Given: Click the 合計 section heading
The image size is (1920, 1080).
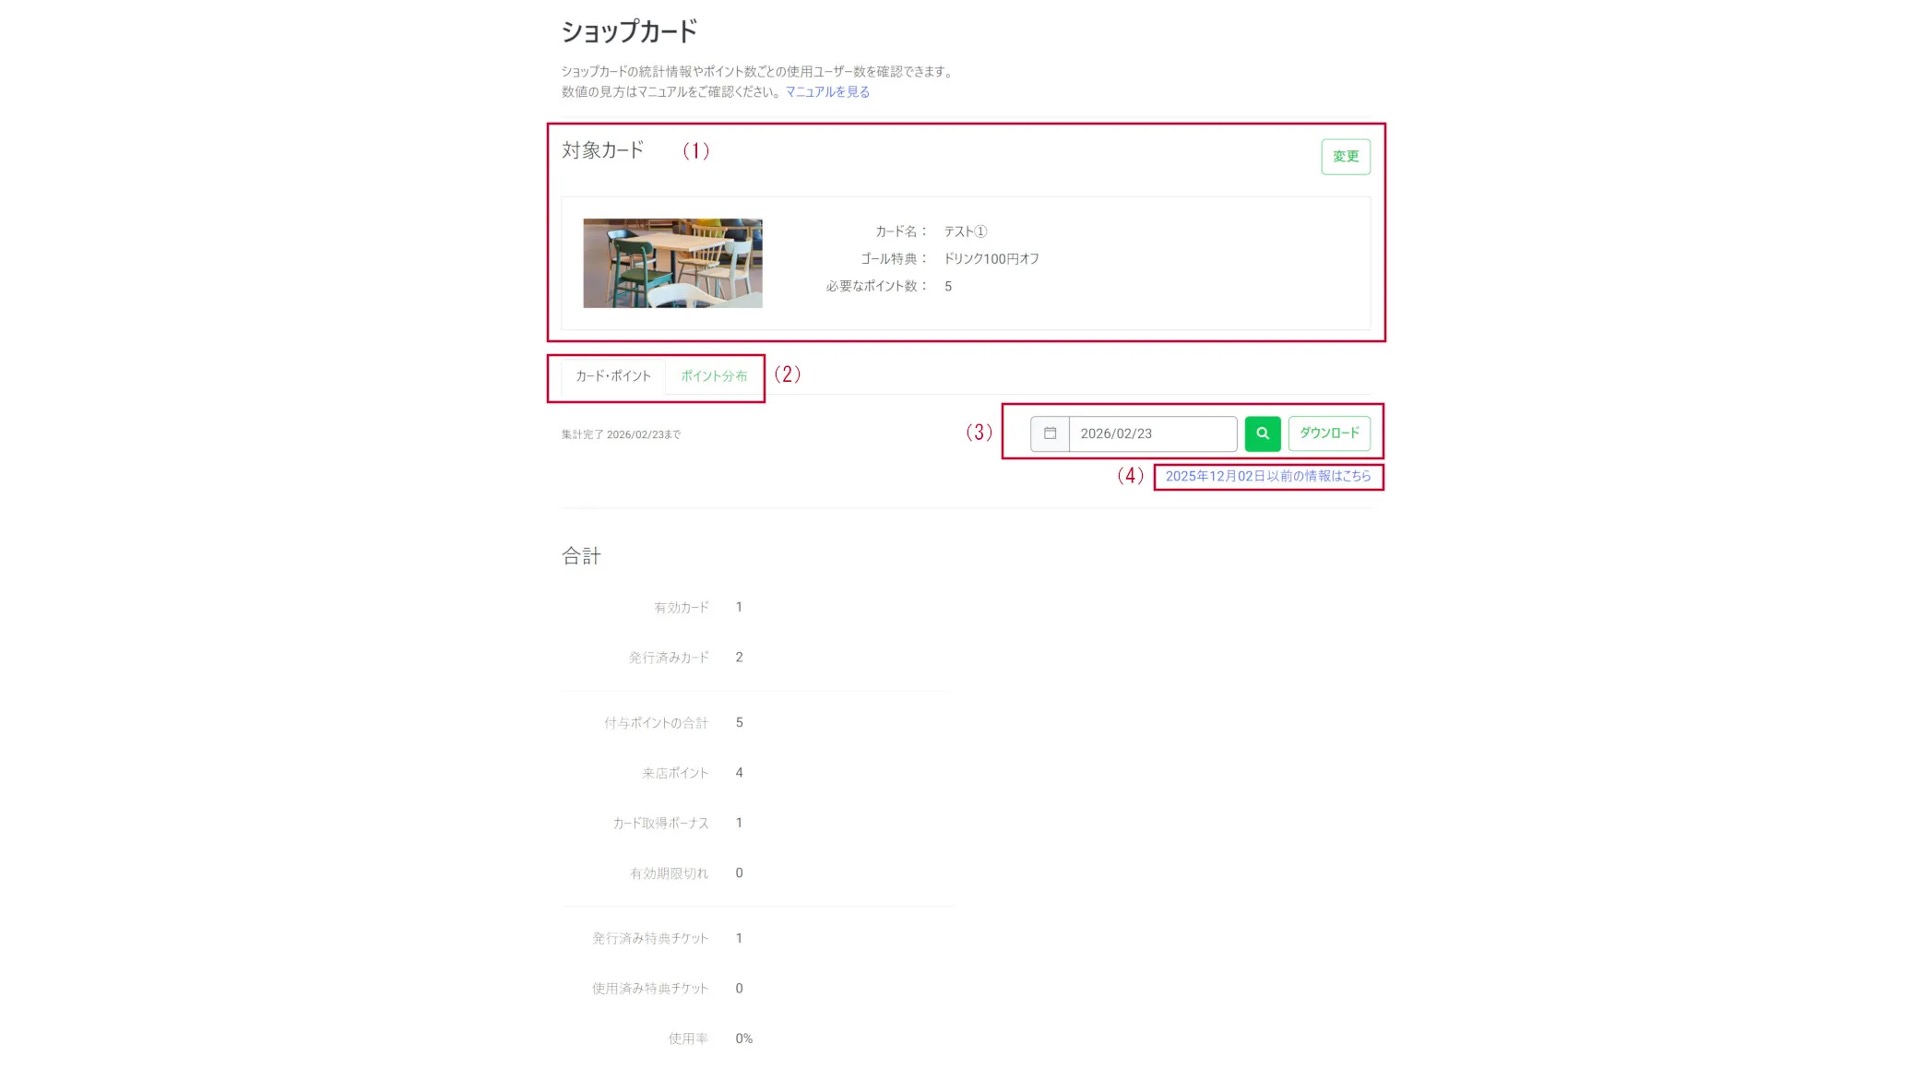Looking at the screenshot, I should tap(581, 556).
